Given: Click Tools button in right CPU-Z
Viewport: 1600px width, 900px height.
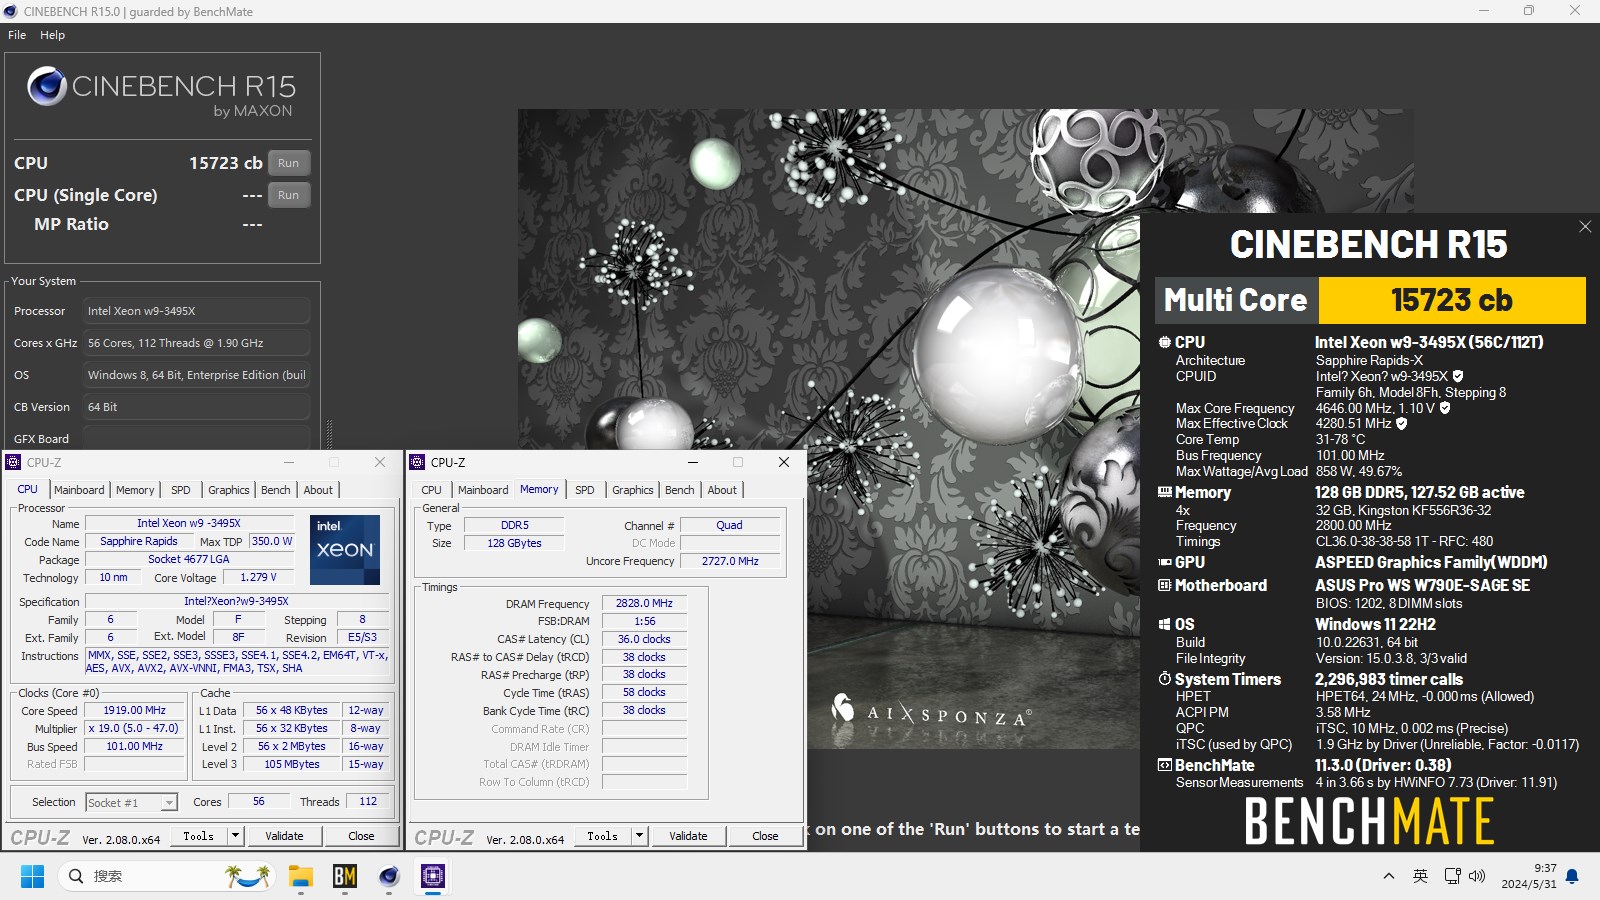Looking at the screenshot, I should (603, 836).
